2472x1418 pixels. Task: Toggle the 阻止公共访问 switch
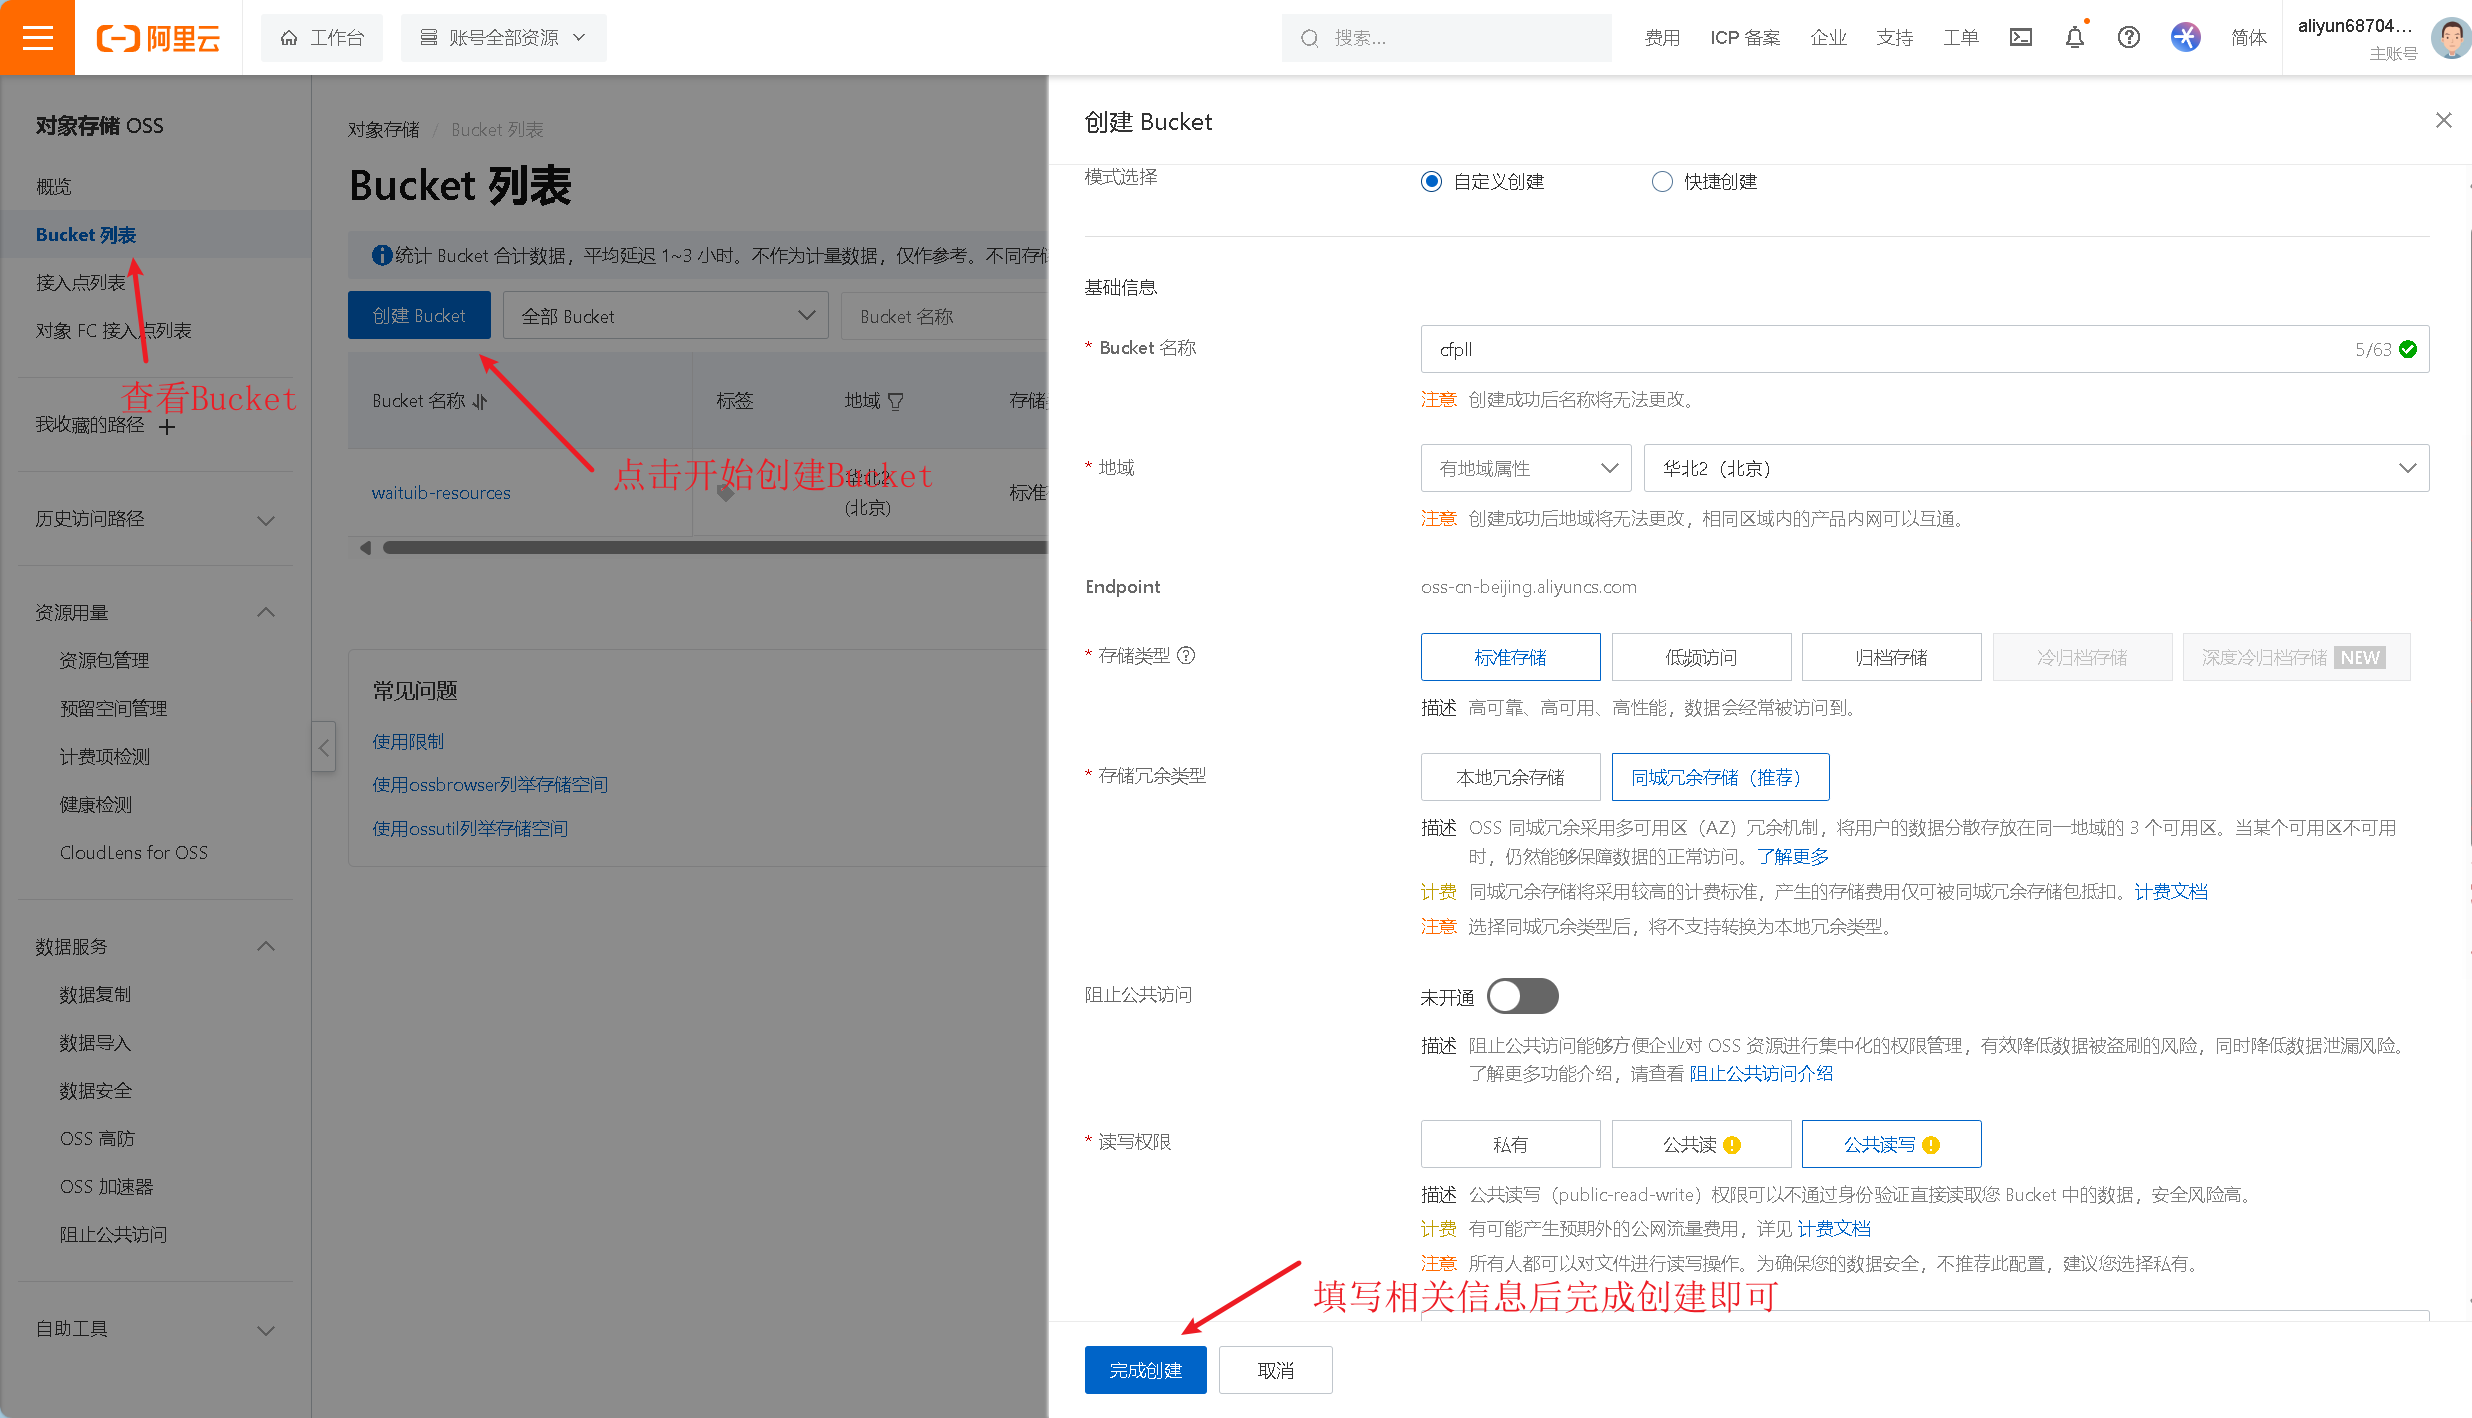(x=1522, y=996)
